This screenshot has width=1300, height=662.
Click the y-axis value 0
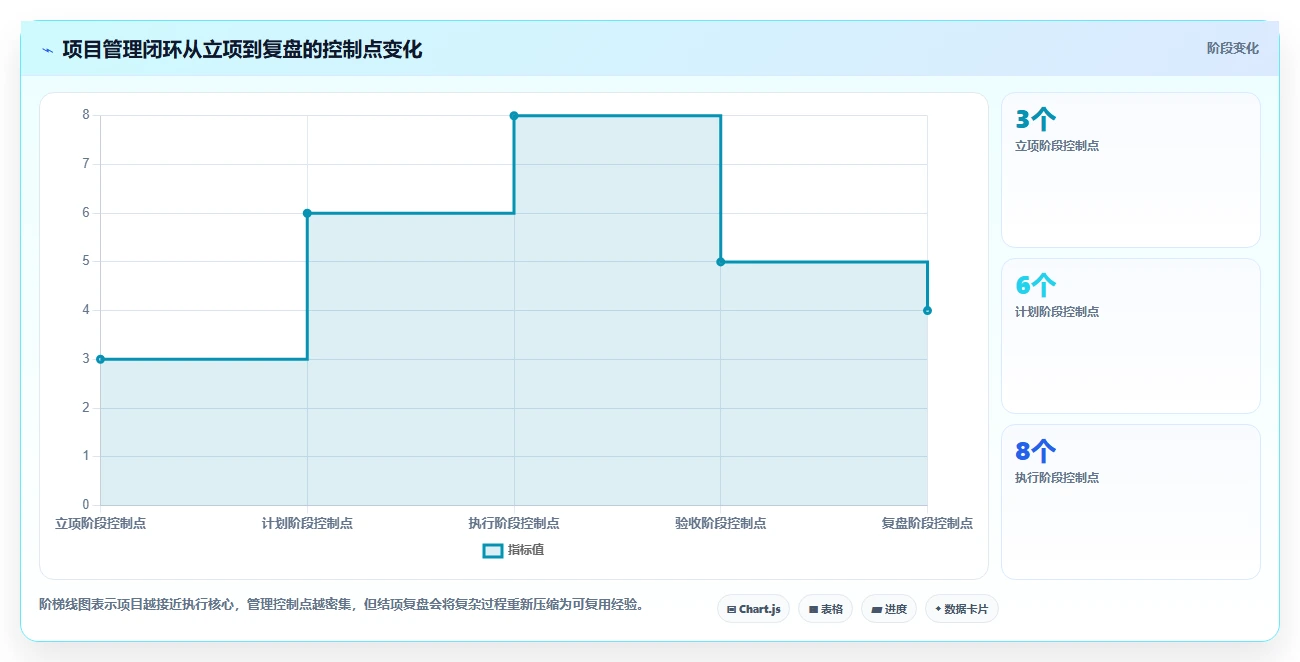coord(86,505)
